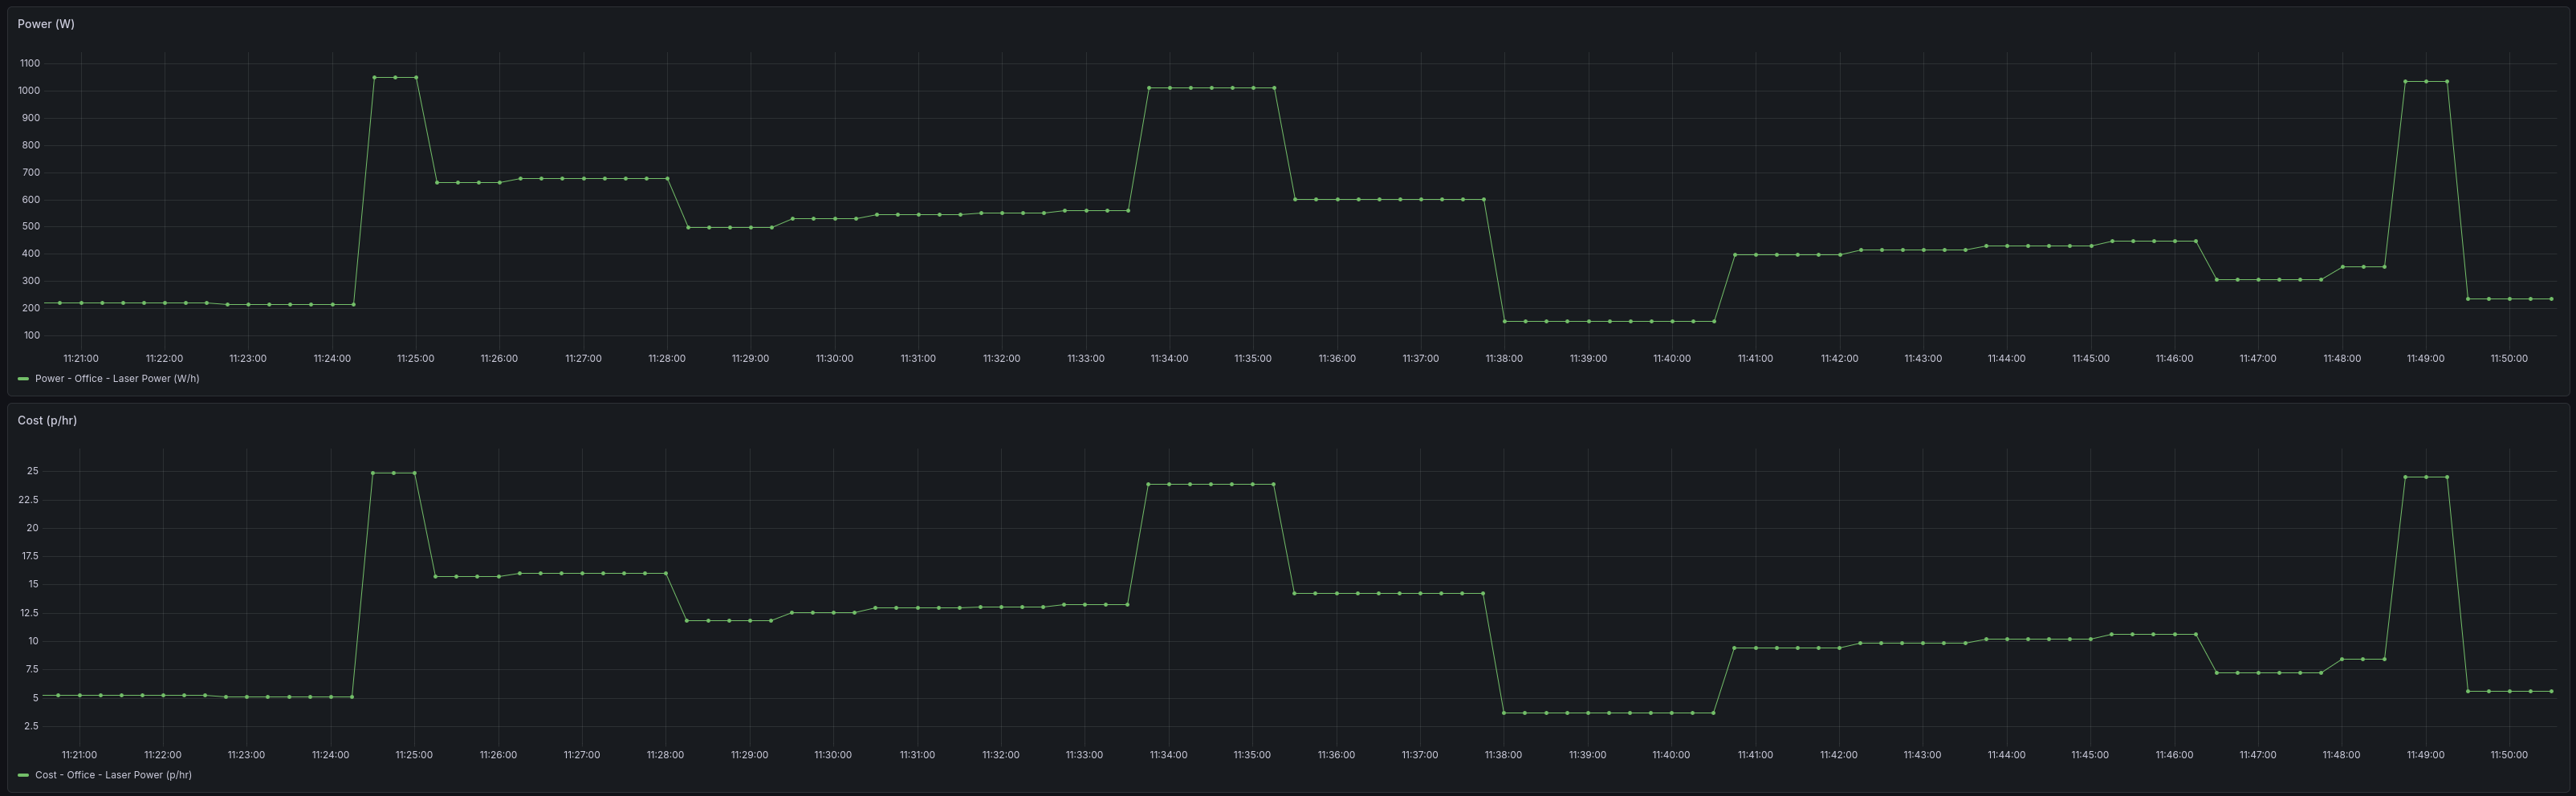Click the 11:49:00 time label in the Power panel

(2425, 359)
